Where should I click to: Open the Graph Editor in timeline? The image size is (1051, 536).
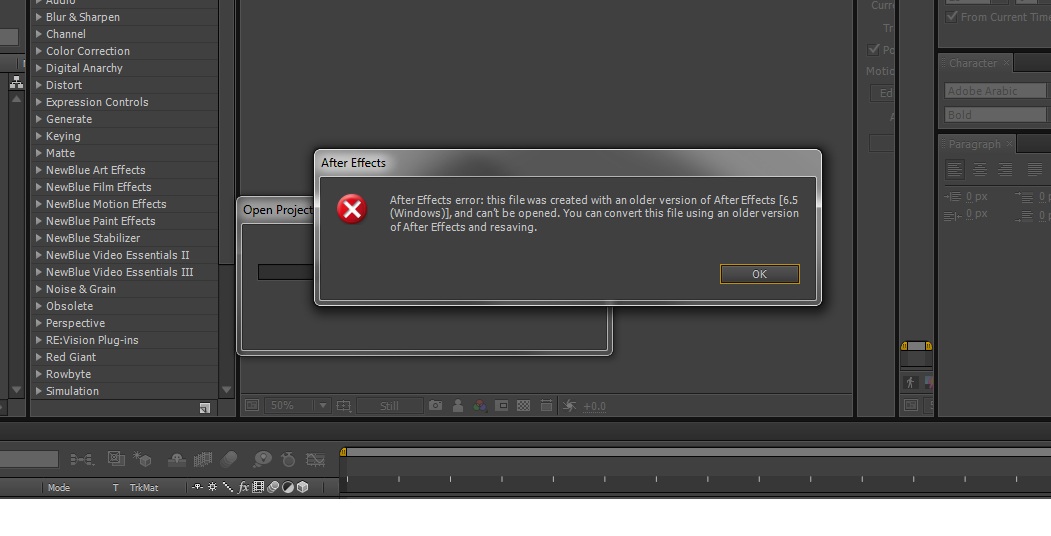(315, 460)
